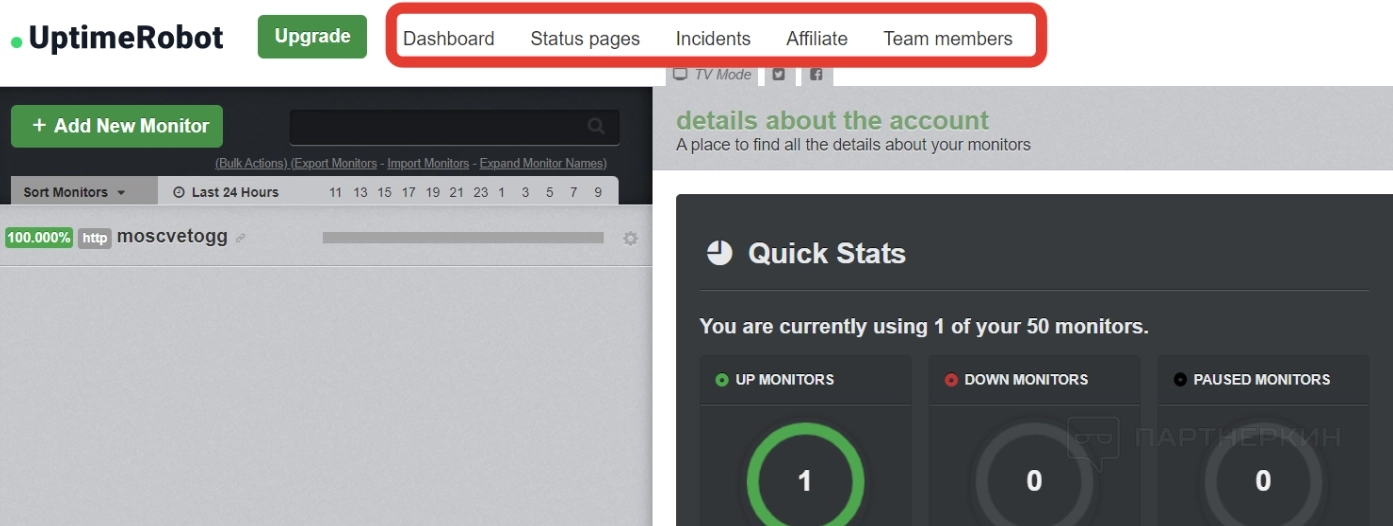The height and width of the screenshot is (526, 1393).
Task: Click the clock icon by Last 24 Hours
Action: [179, 192]
